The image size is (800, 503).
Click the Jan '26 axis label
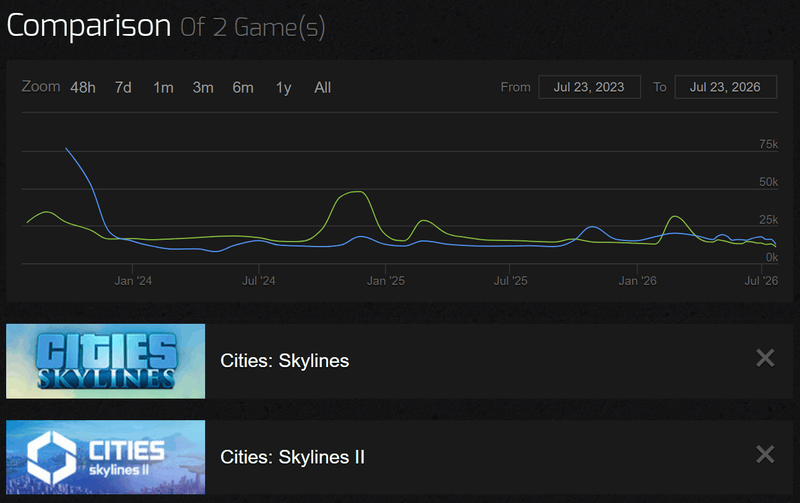point(637,281)
